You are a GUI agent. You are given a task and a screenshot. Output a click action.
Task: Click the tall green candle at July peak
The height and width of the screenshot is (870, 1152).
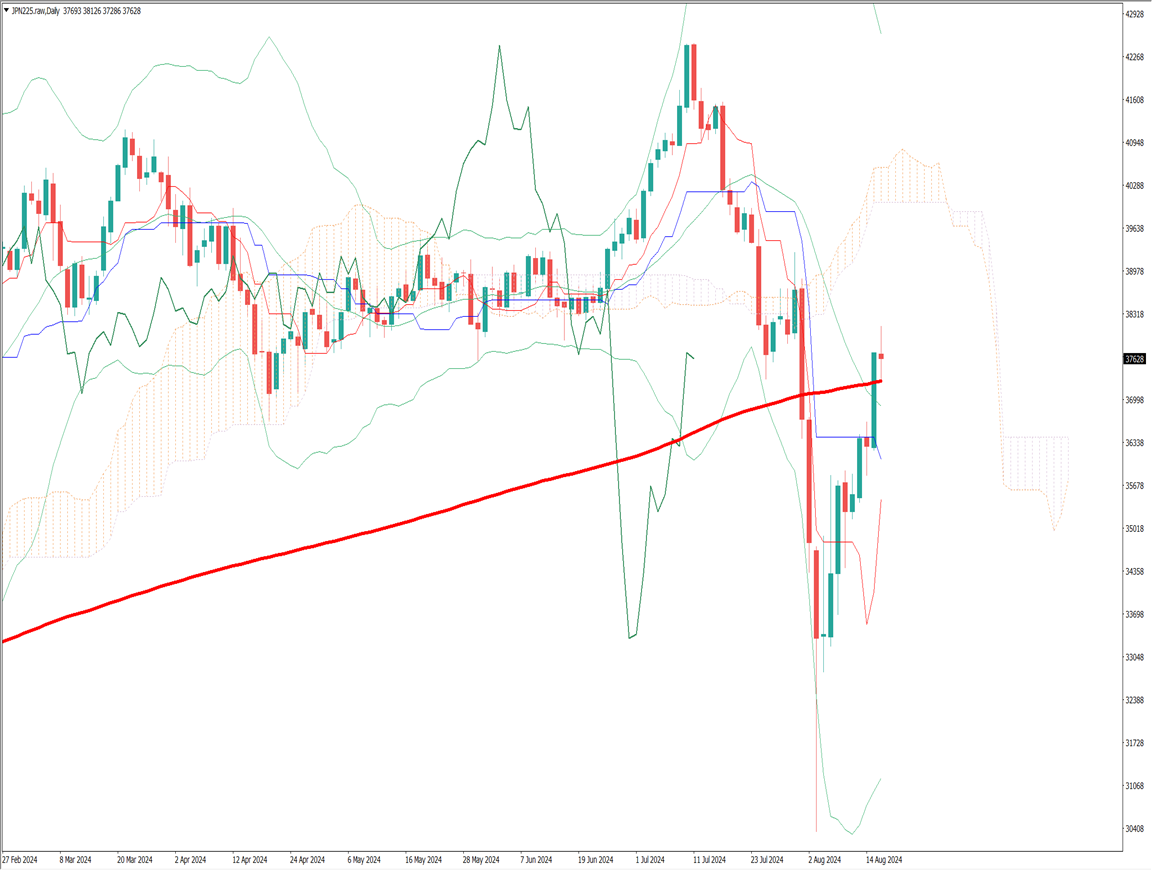click(x=689, y=75)
